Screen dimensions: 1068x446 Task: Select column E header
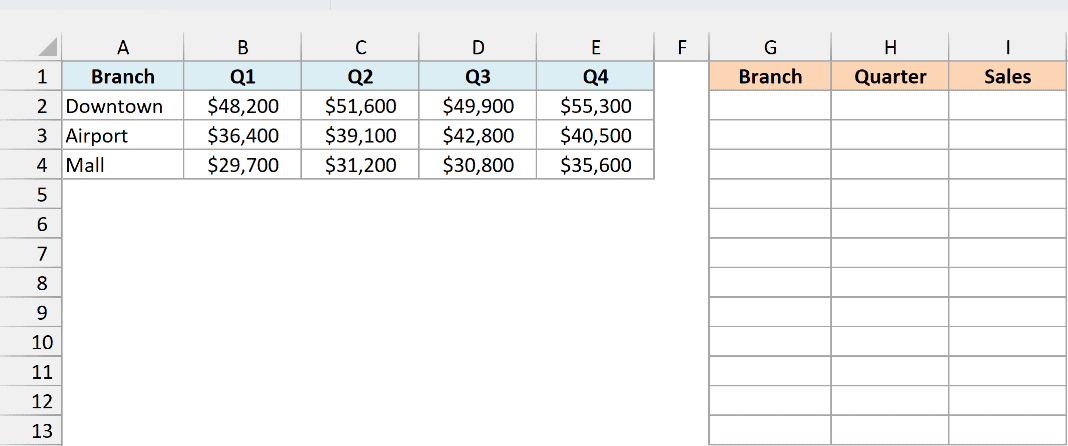(596, 47)
